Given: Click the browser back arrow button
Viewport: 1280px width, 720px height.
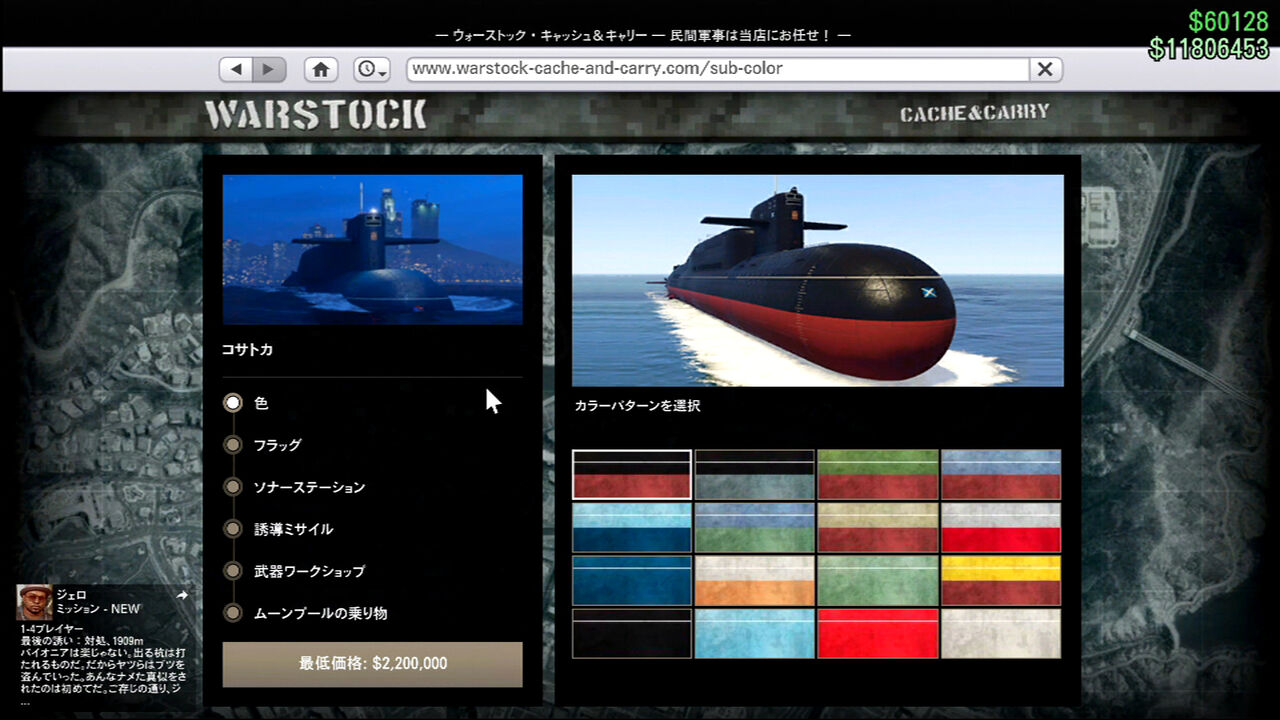Looking at the screenshot, I should coord(236,69).
